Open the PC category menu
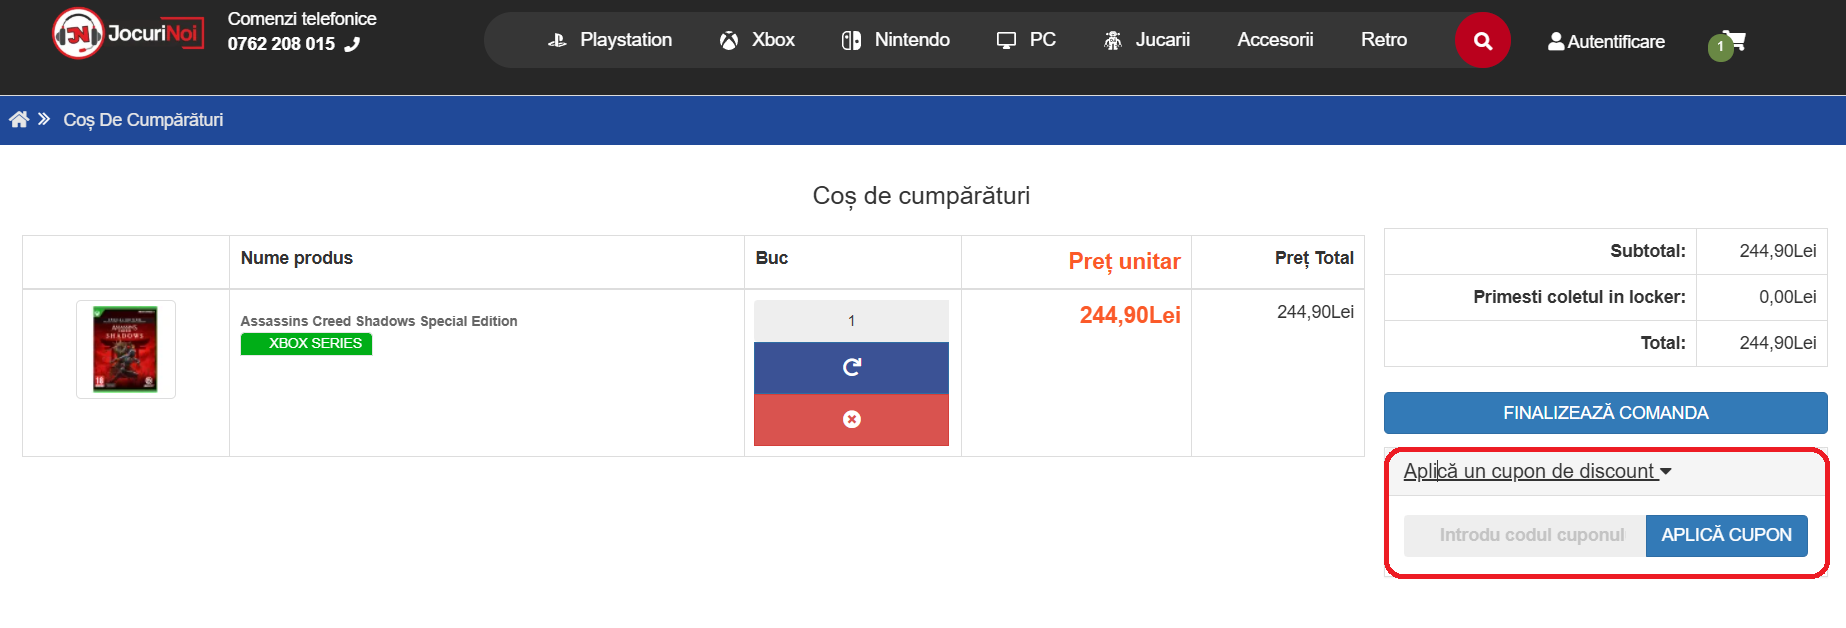Screen dimensions: 1846x628 (x=1026, y=40)
